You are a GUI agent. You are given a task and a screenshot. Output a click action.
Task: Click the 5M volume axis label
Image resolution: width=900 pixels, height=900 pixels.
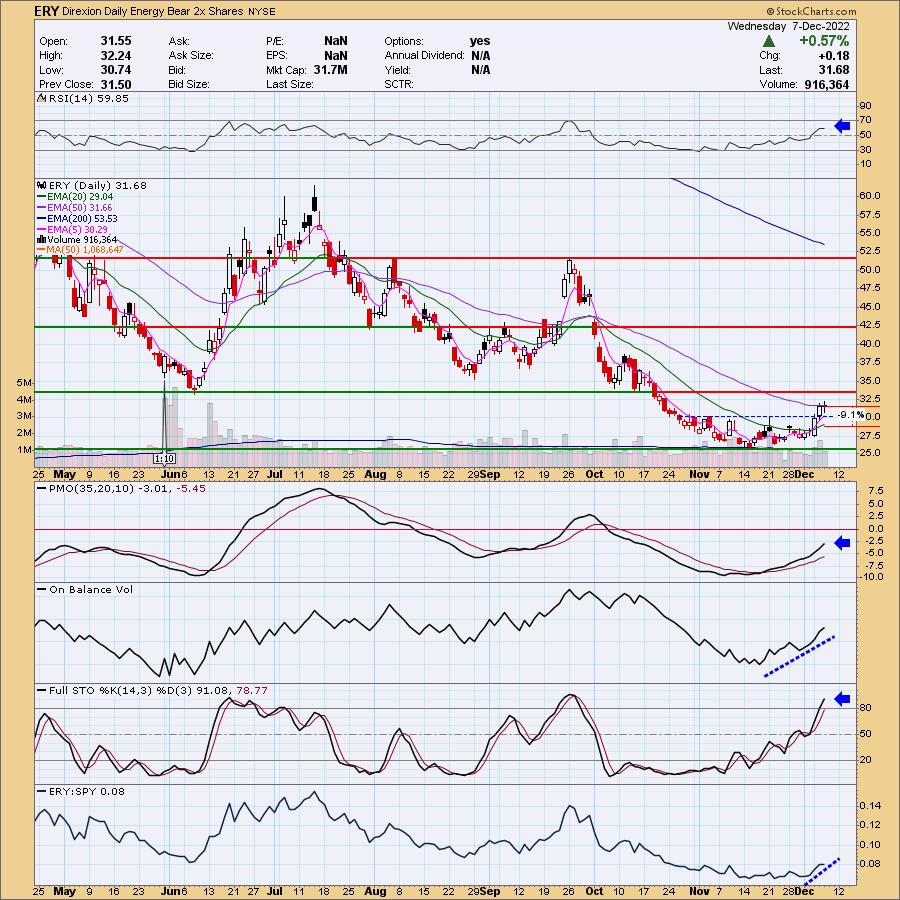point(24,382)
